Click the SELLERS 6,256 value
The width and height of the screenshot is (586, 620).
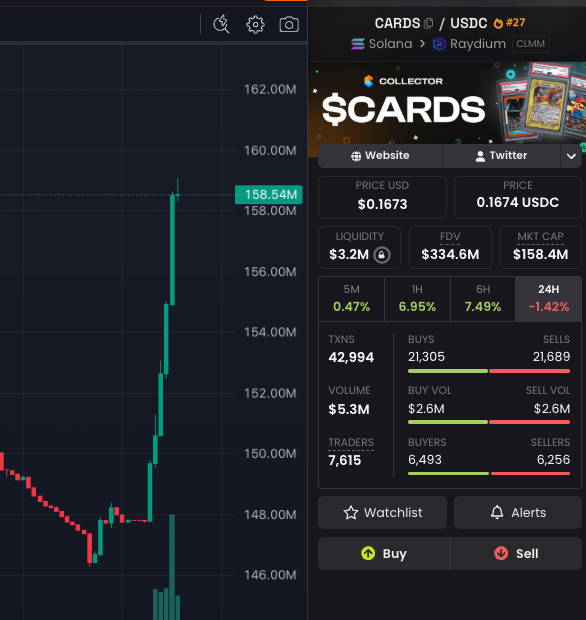(x=553, y=460)
